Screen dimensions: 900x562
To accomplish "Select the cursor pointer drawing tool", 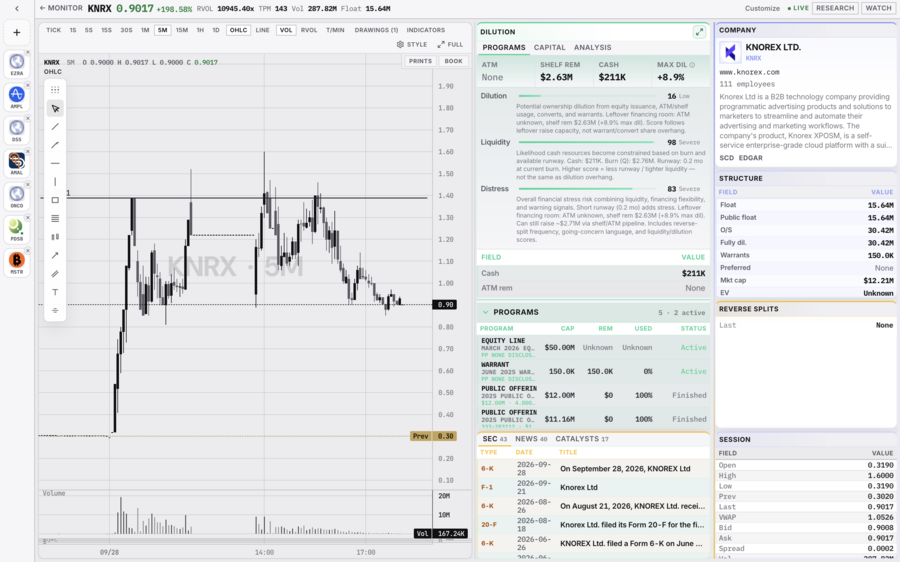I will click(x=55, y=108).
